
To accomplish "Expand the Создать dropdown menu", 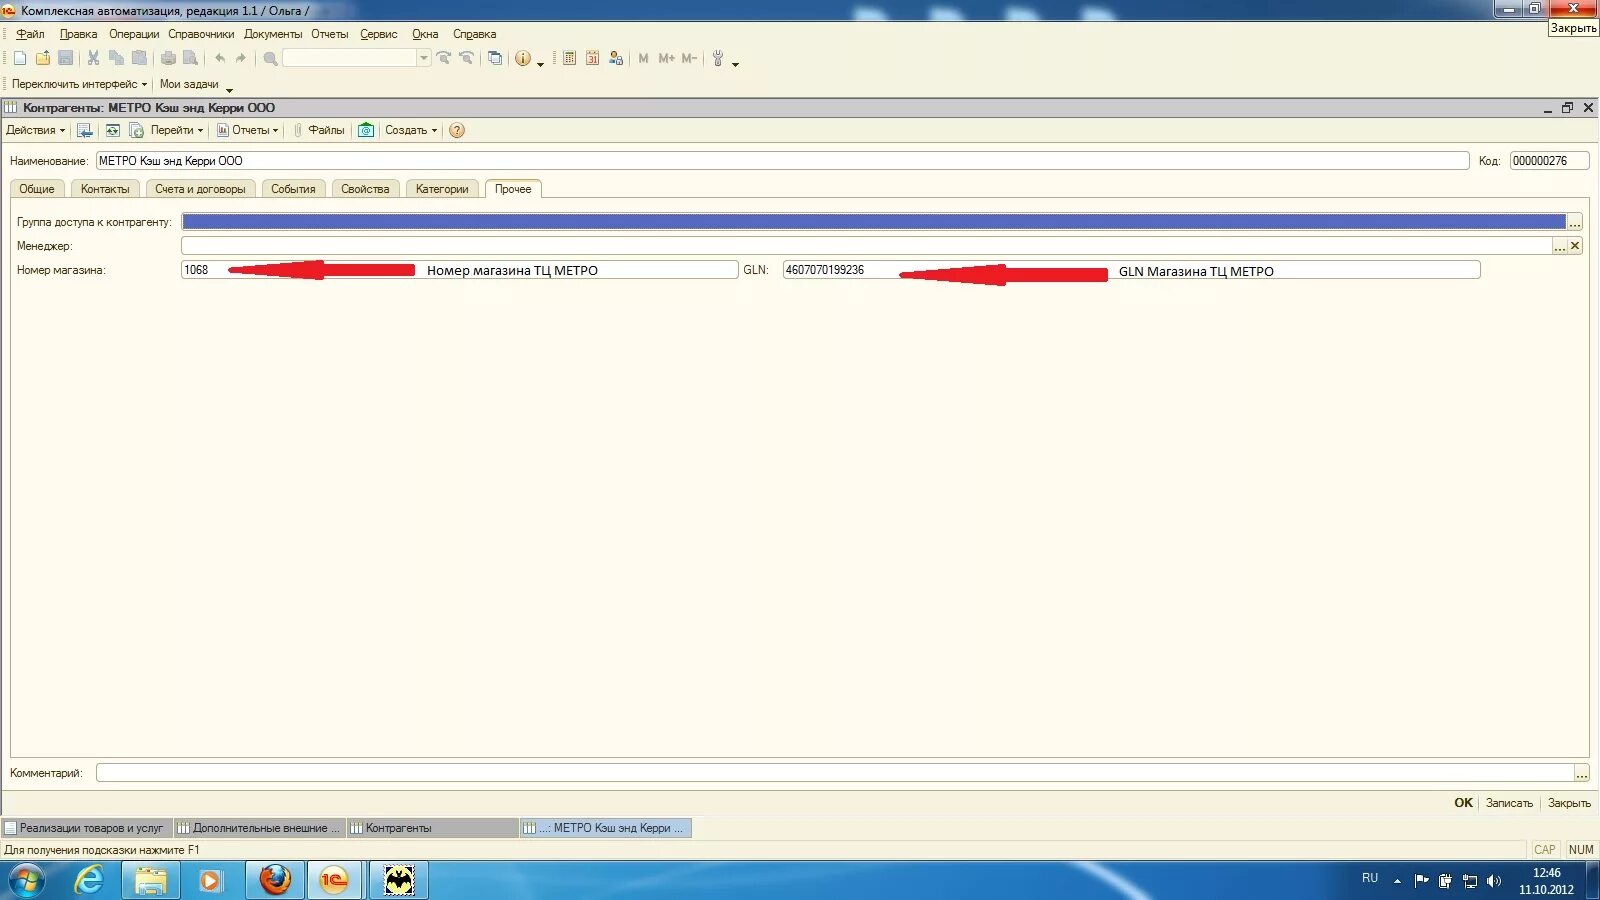I will pyautogui.click(x=411, y=130).
